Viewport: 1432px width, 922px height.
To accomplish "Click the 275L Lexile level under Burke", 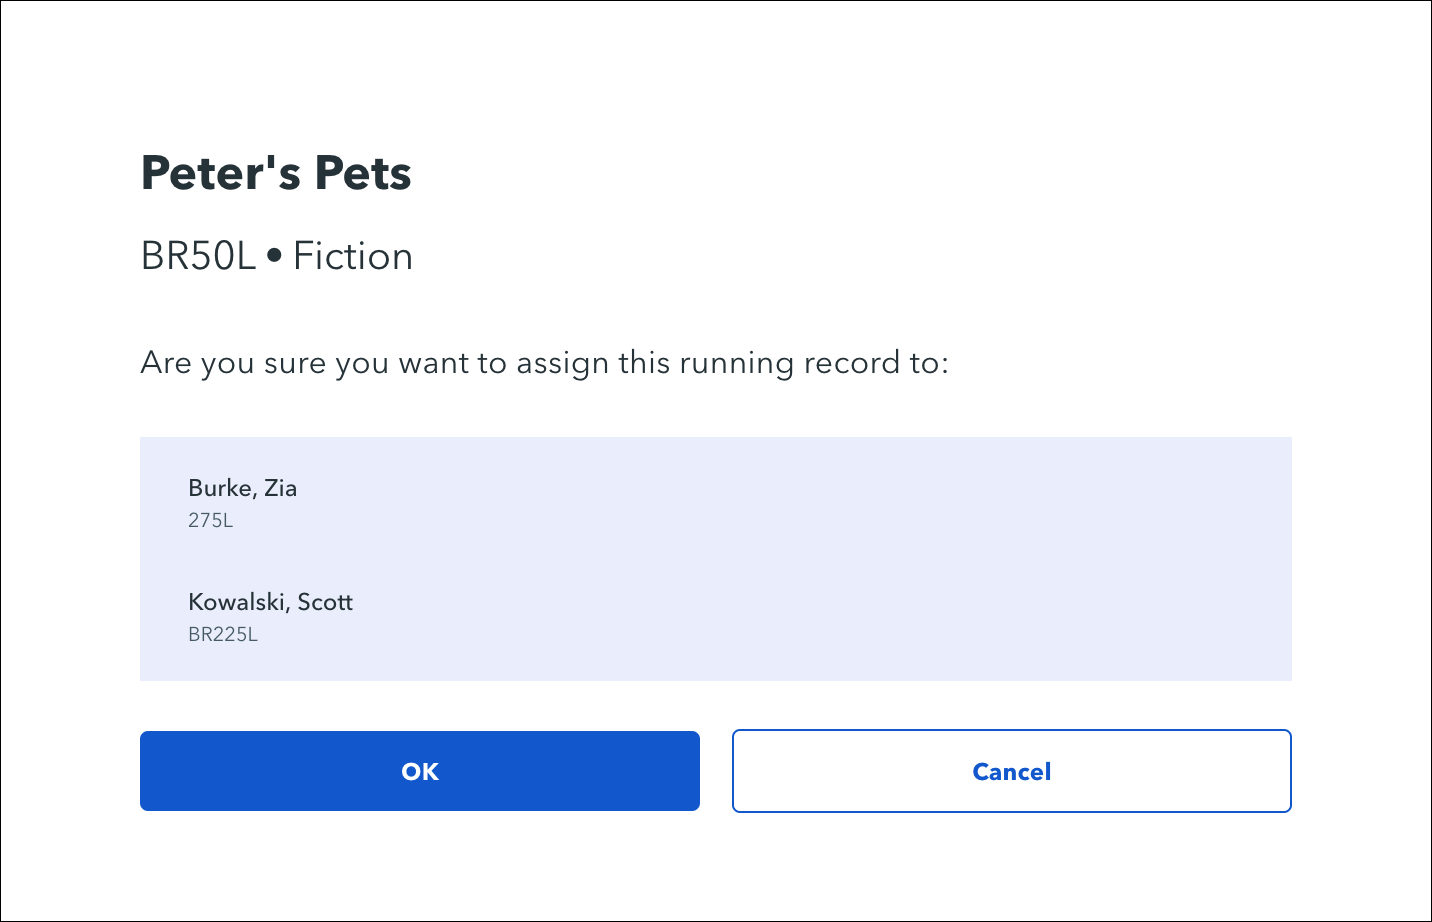I will tap(210, 520).
